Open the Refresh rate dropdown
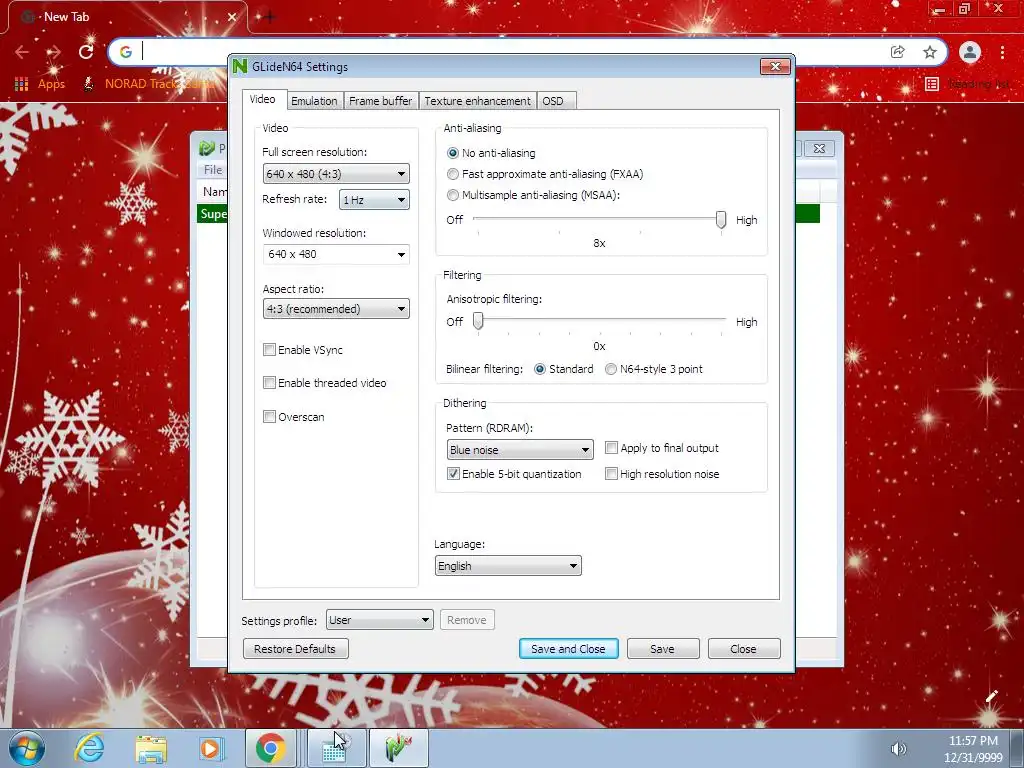Viewport: 1024px width, 768px height. 374,200
